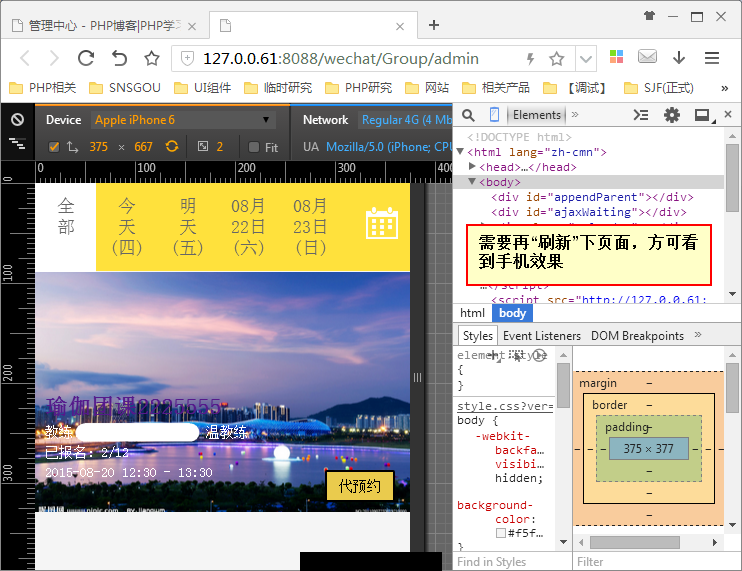
Task: Open the address bar dropdown arrow
Action: tap(586, 59)
